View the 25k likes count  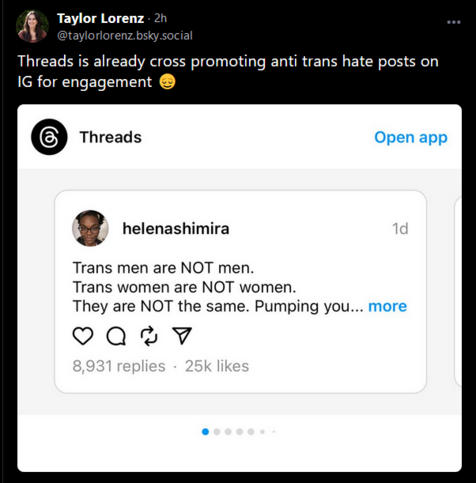[x=217, y=366]
